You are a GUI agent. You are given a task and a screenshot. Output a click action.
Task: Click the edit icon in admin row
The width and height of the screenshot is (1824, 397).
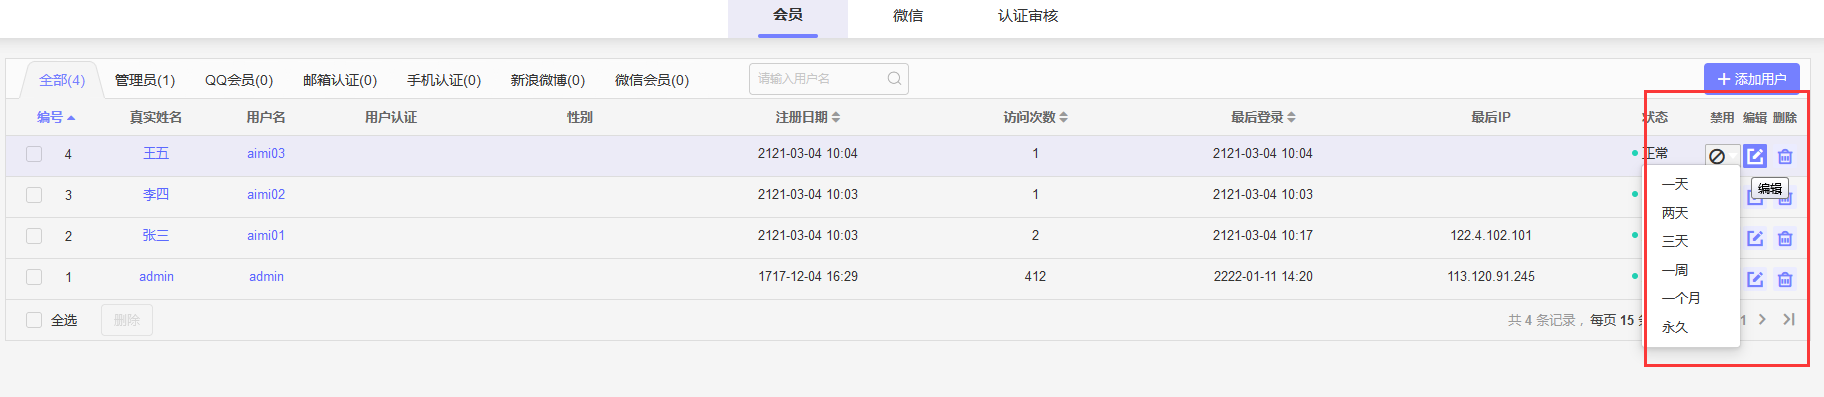click(x=1755, y=279)
